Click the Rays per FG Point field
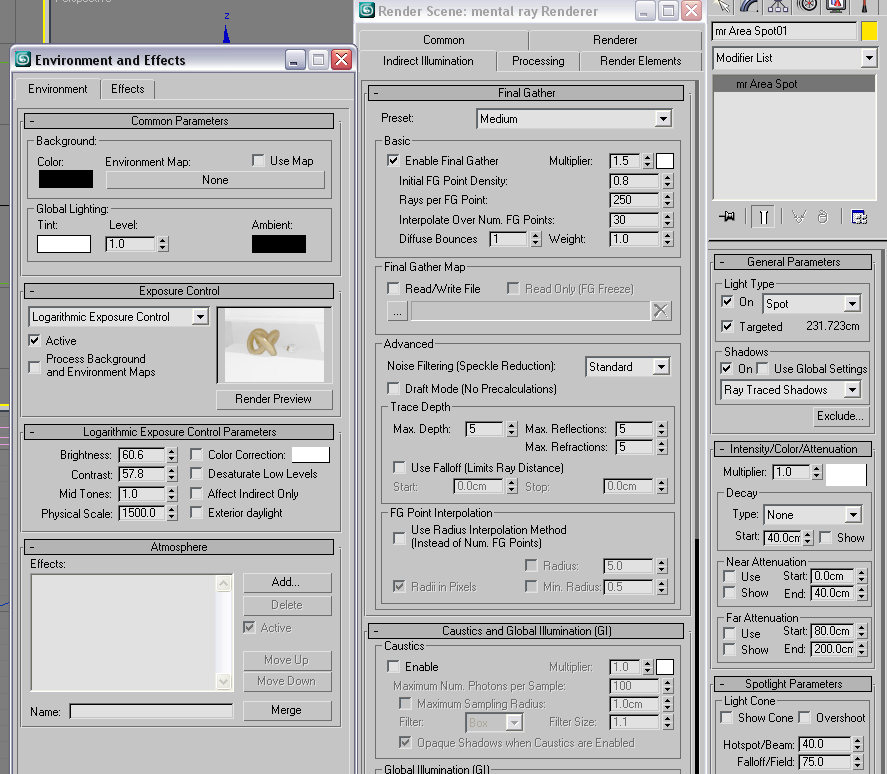887x774 pixels. [x=634, y=200]
